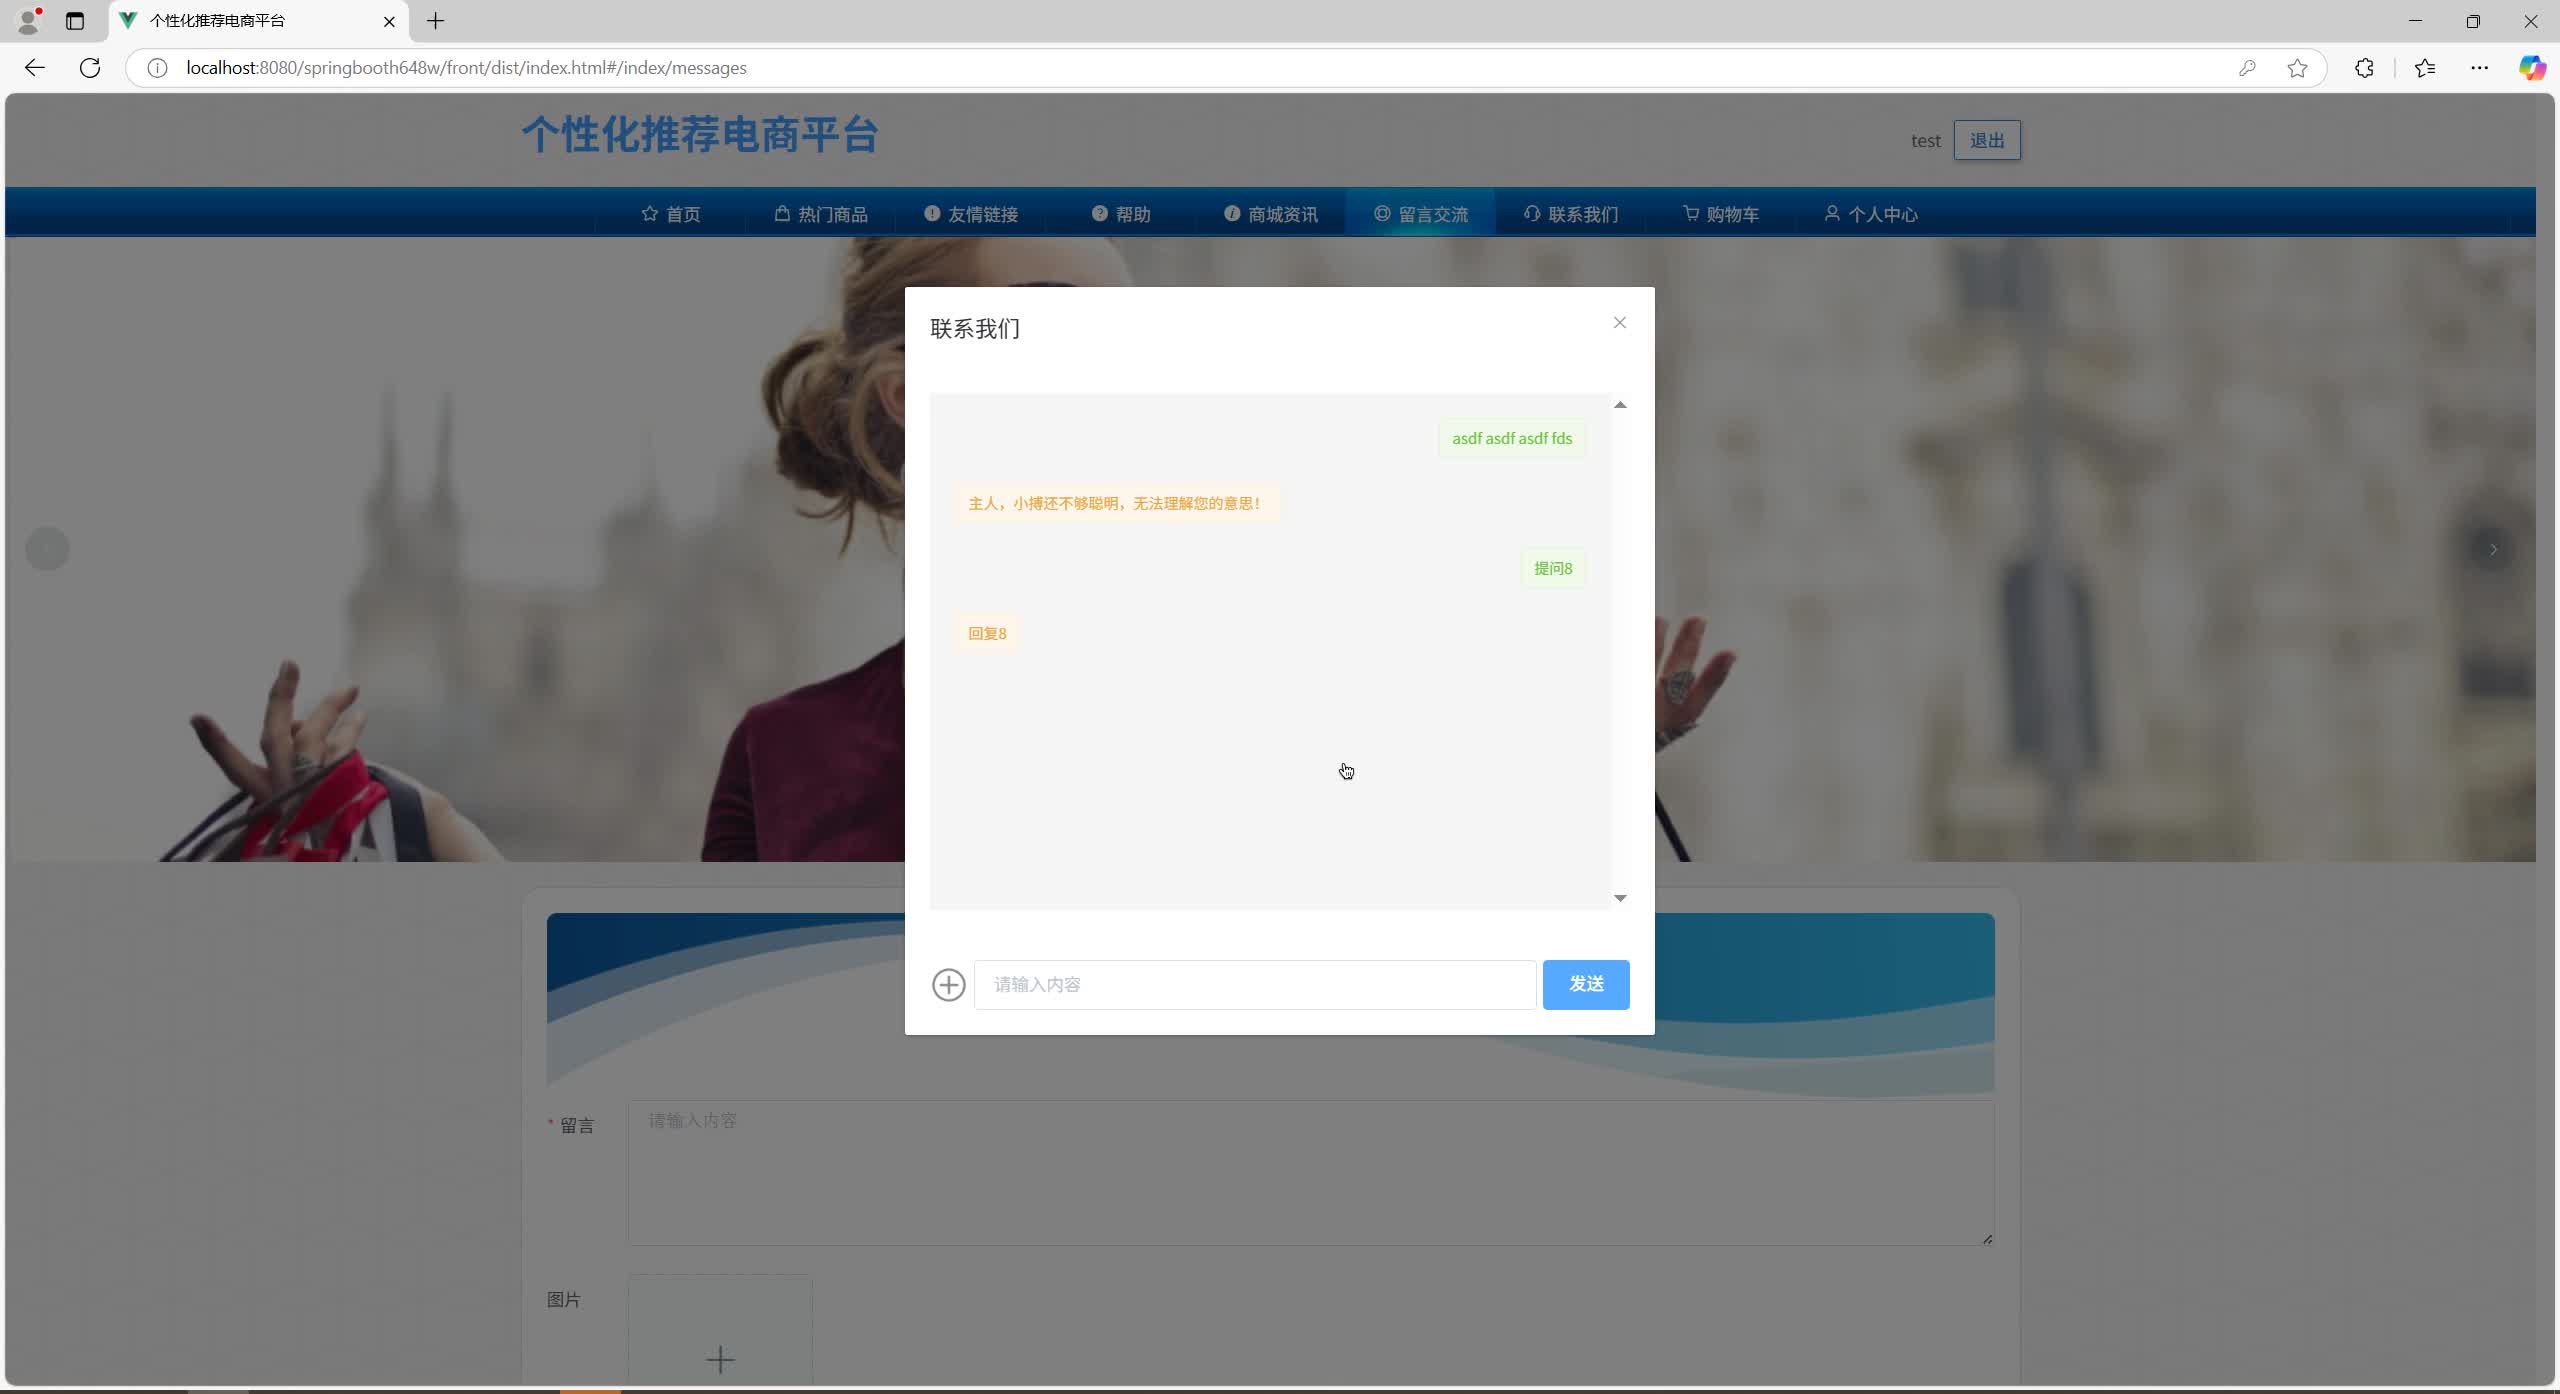Close the 联系我们 dialog
The width and height of the screenshot is (2560, 1394).
[x=1618, y=322]
